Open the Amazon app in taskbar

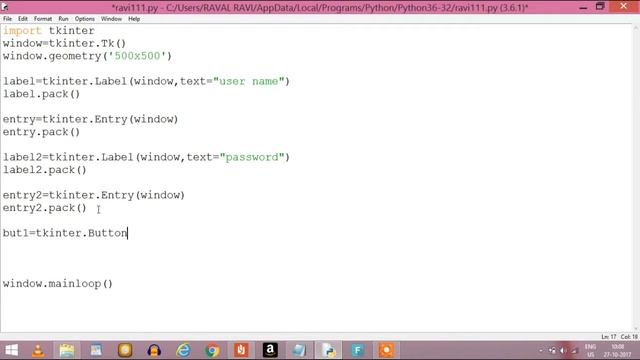(270, 350)
